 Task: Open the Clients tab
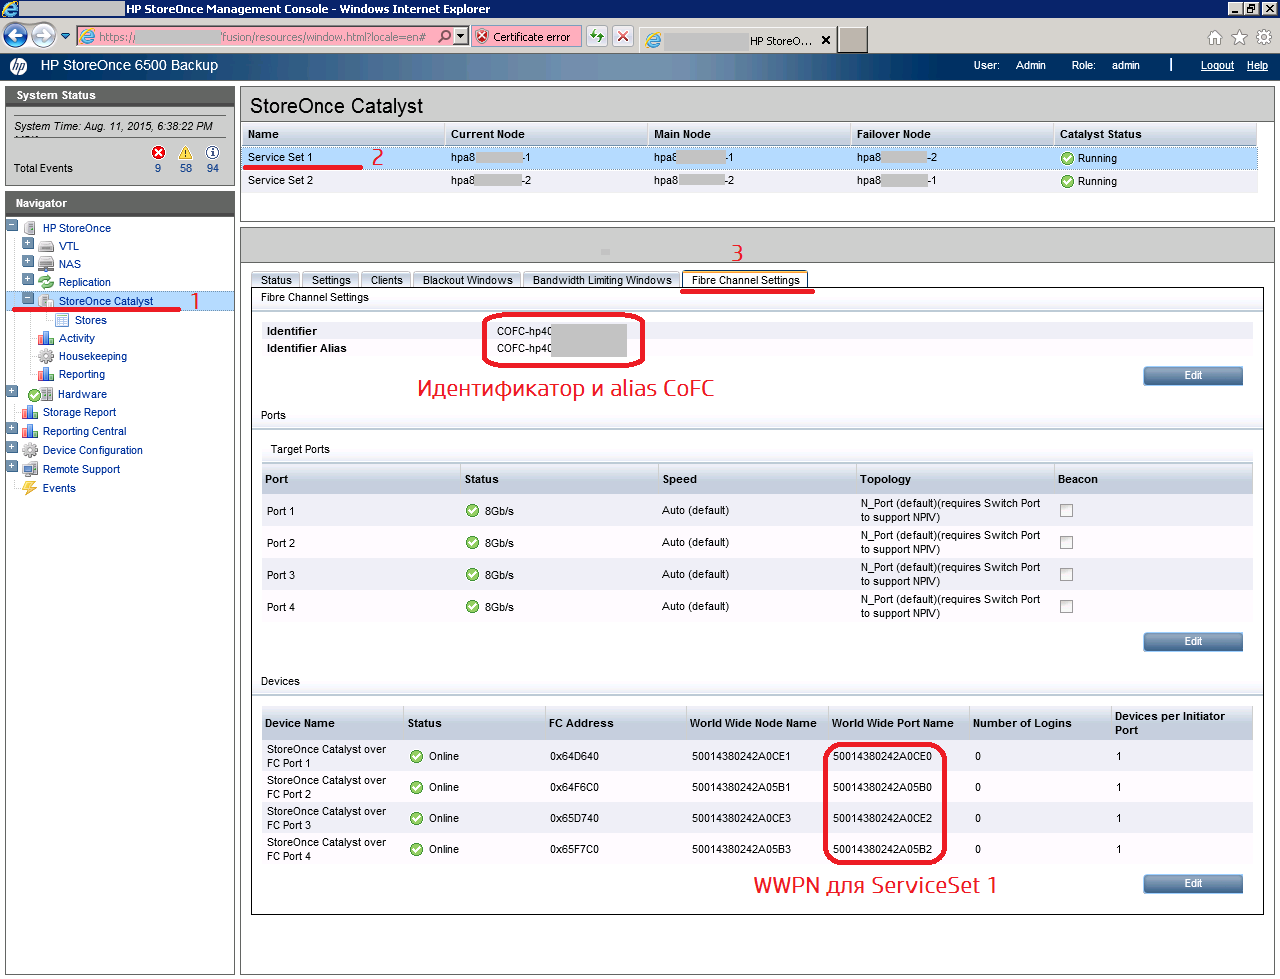pos(387,280)
